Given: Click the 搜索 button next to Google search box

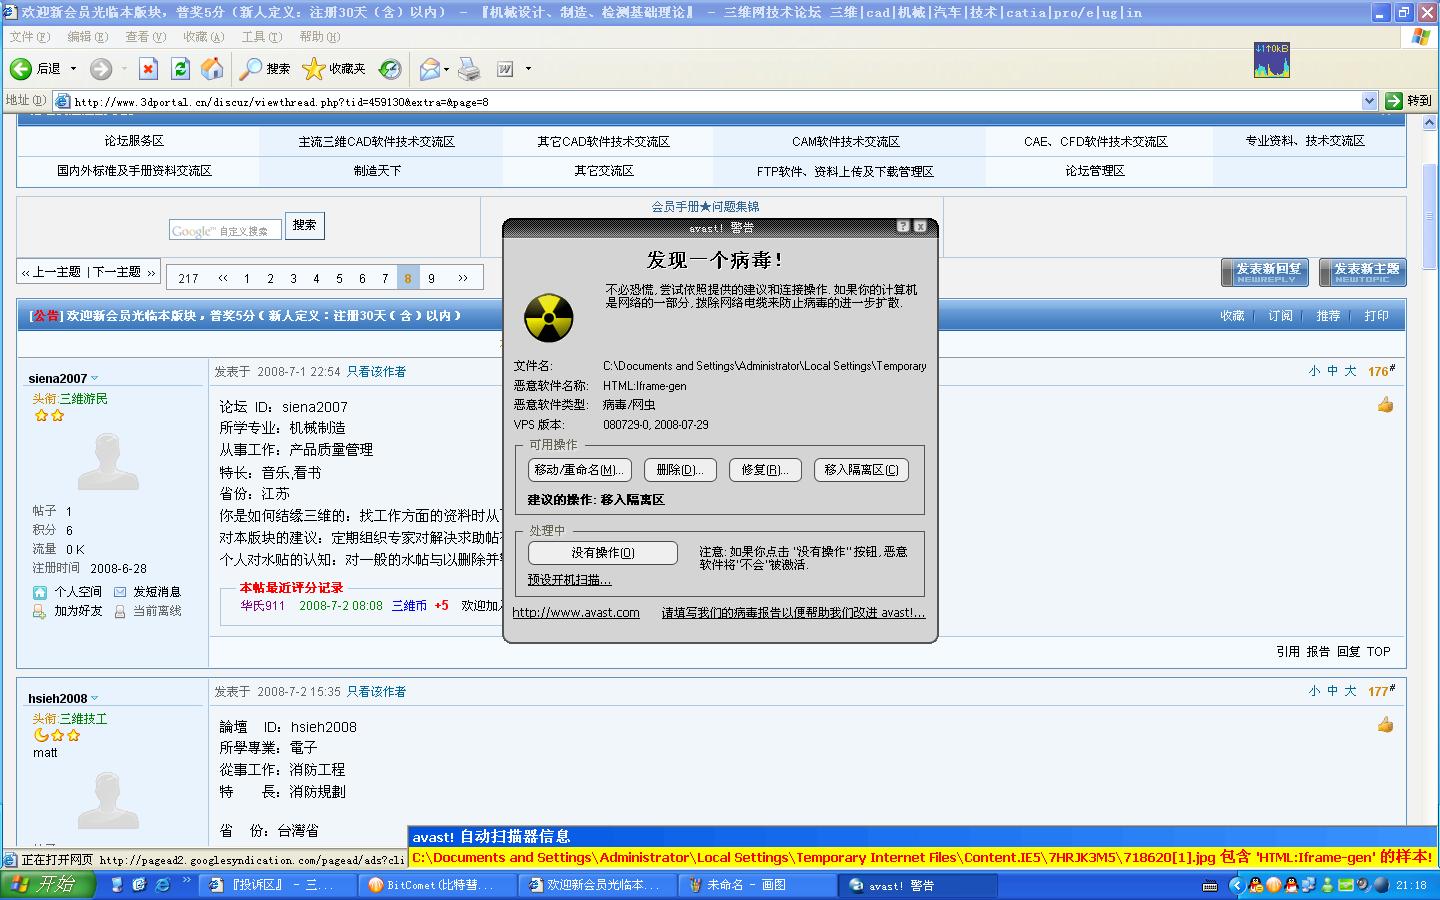Looking at the screenshot, I should coord(305,226).
